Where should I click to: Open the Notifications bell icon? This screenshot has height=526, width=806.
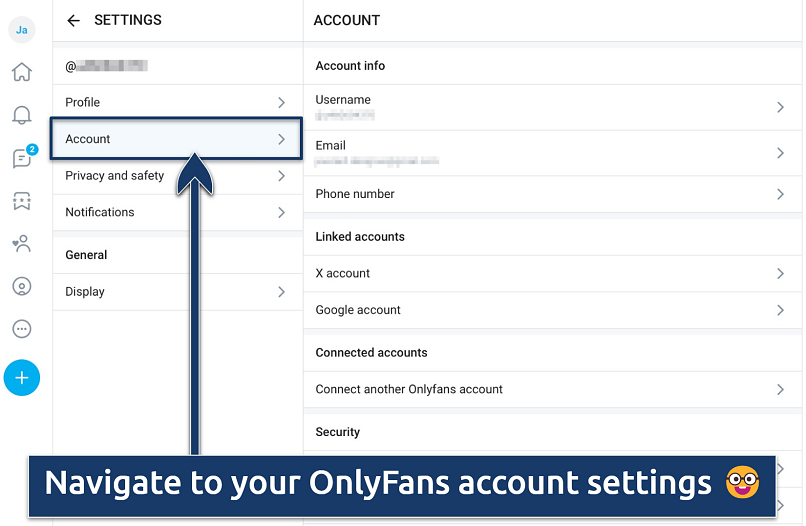[21, 115]
